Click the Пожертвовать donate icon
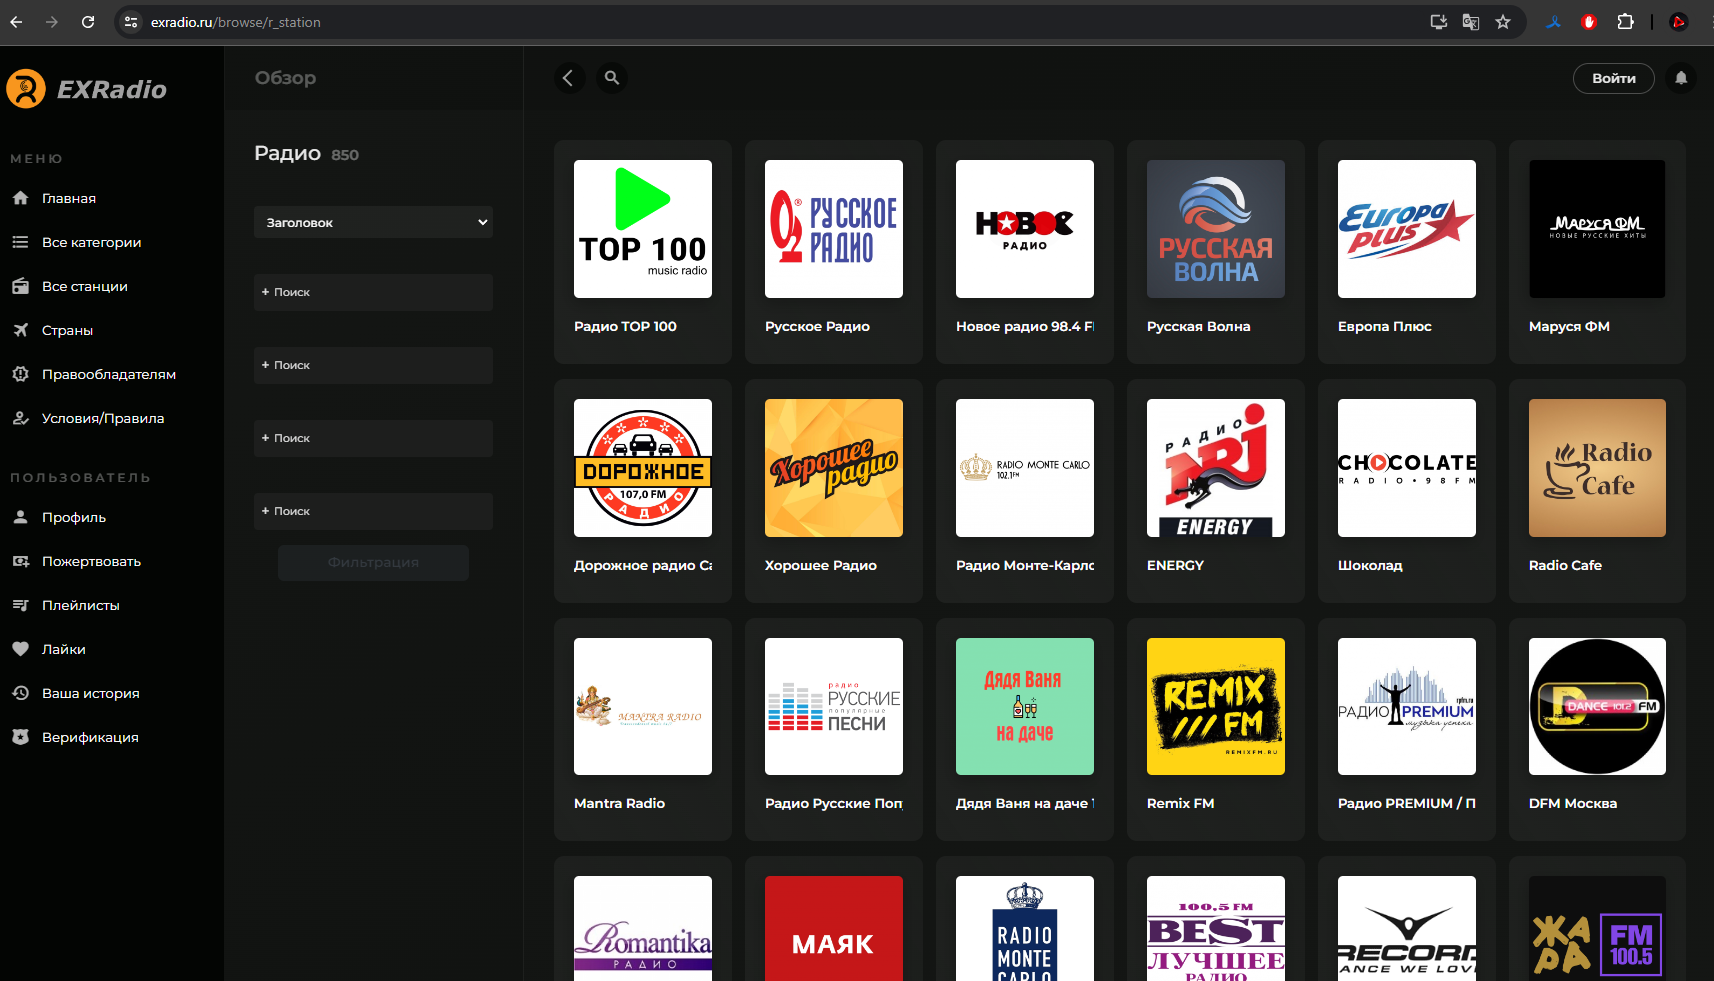Image resolution: width=1714 pixels, height=981 pixels. [20, 561]
